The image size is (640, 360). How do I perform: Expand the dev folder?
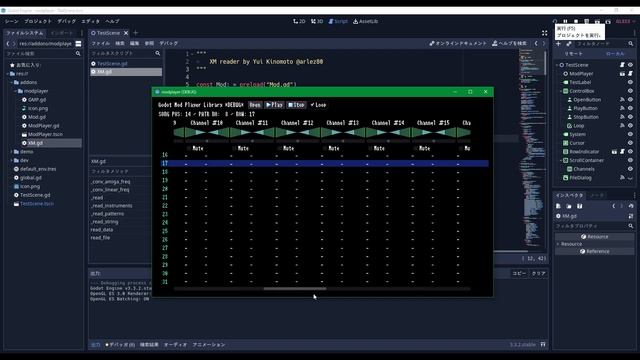coord(12,160)
